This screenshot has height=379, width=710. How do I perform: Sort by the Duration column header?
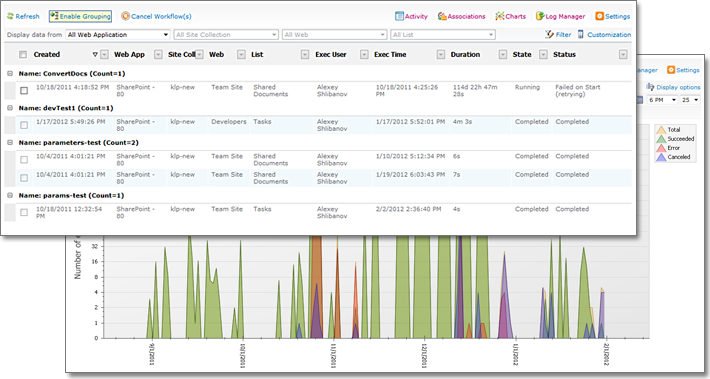[465, 54]
